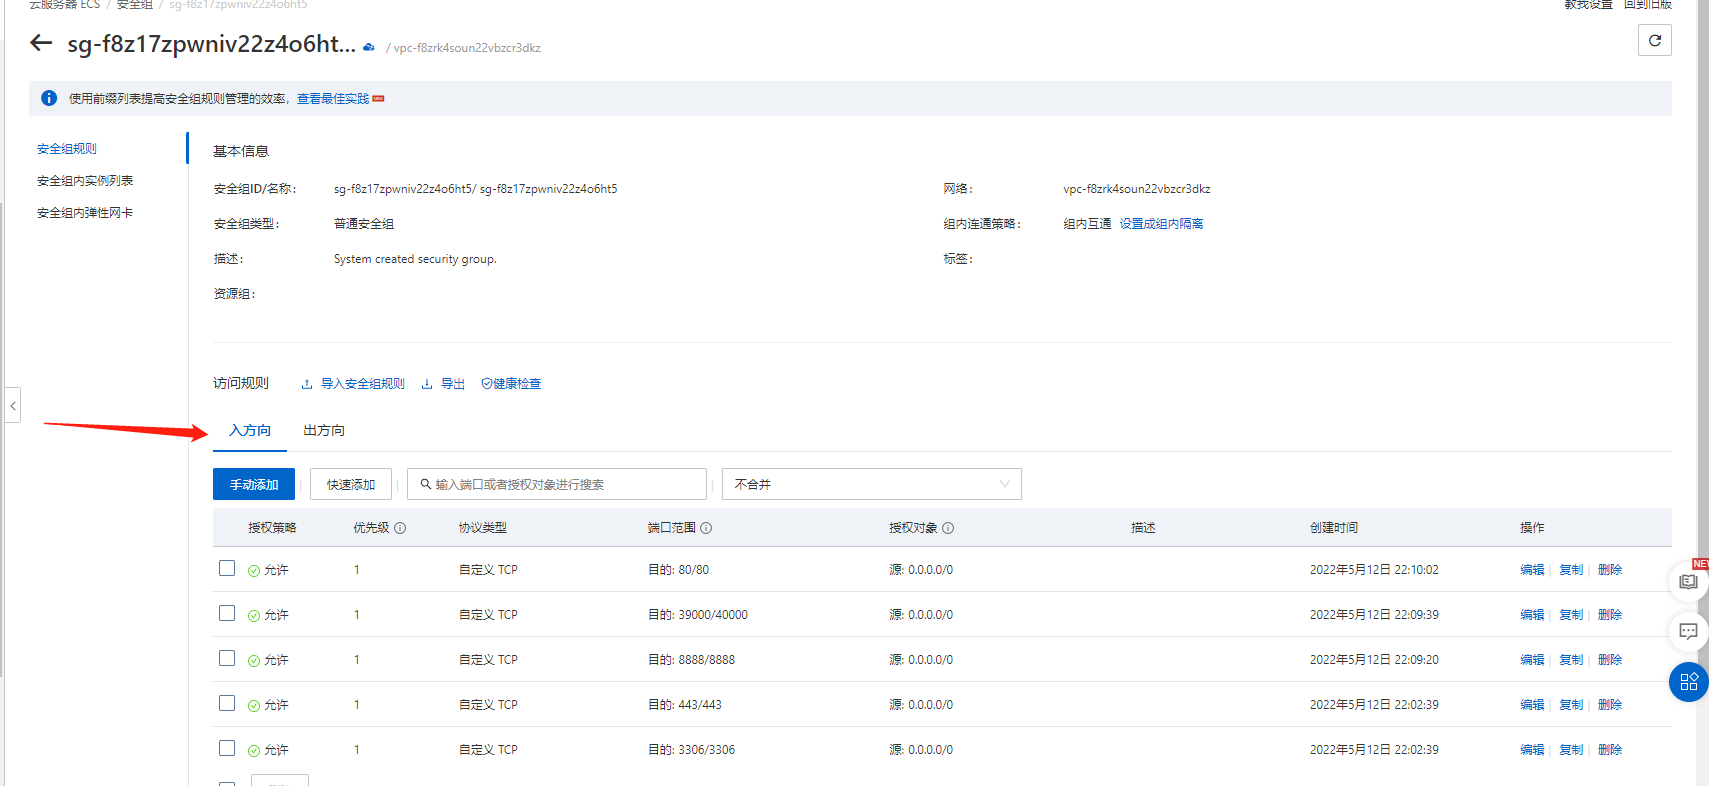The image size is (1709, 786).
Task: Open 安全组内实例列表 in the side menu
Action: [x=85, y=181]
